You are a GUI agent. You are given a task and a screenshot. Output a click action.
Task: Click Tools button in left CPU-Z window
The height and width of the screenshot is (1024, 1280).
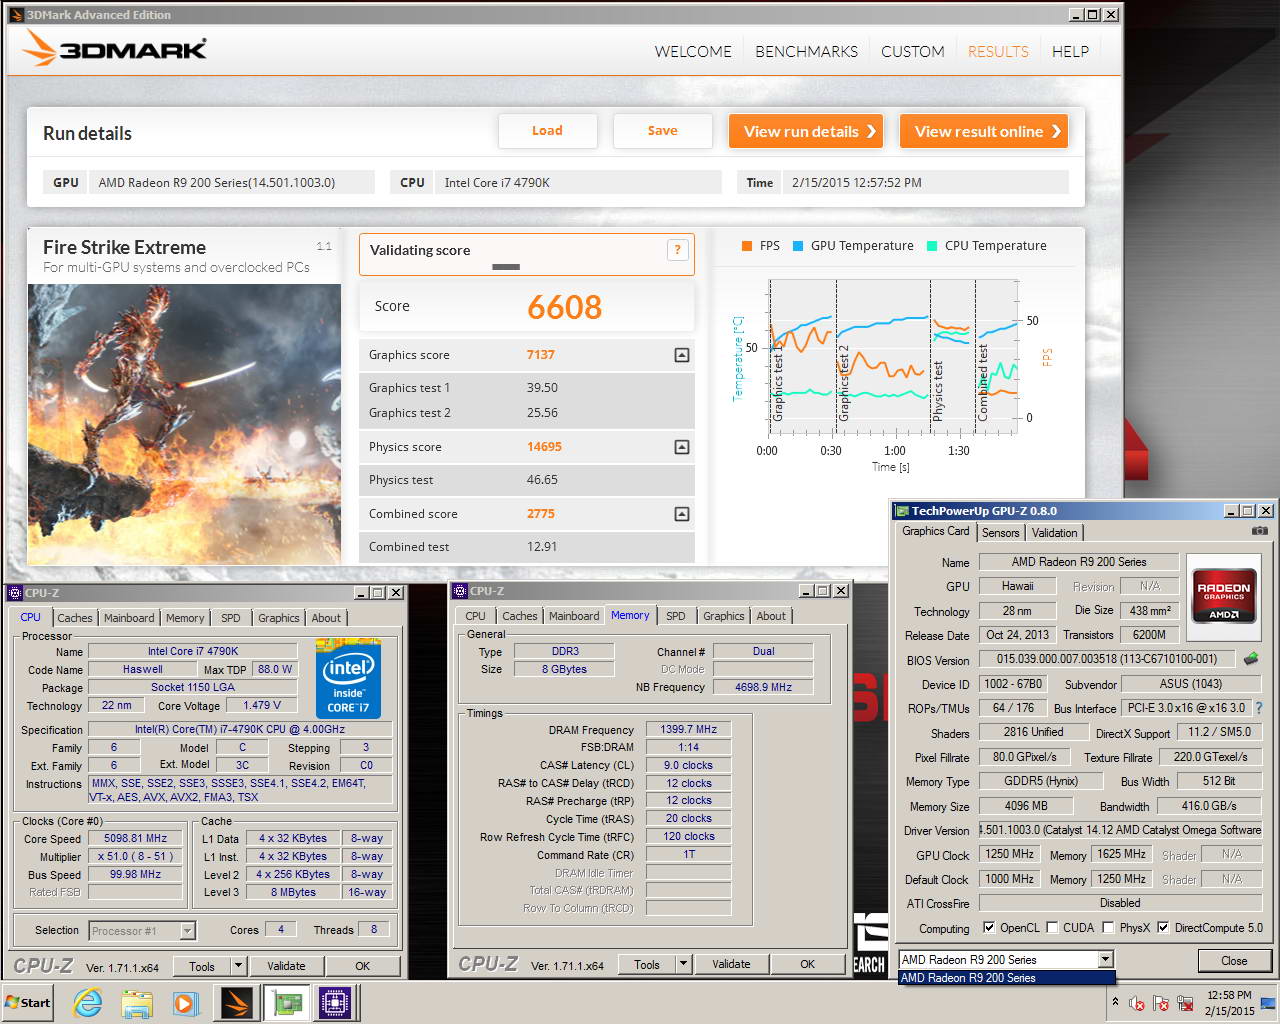(202, 966)
